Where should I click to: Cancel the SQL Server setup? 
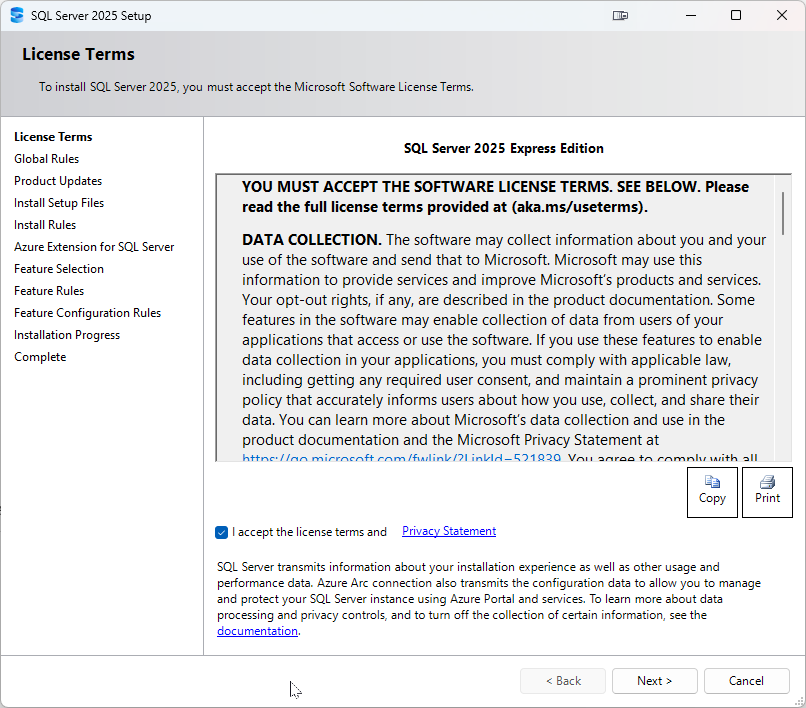(x=746, y=681)
